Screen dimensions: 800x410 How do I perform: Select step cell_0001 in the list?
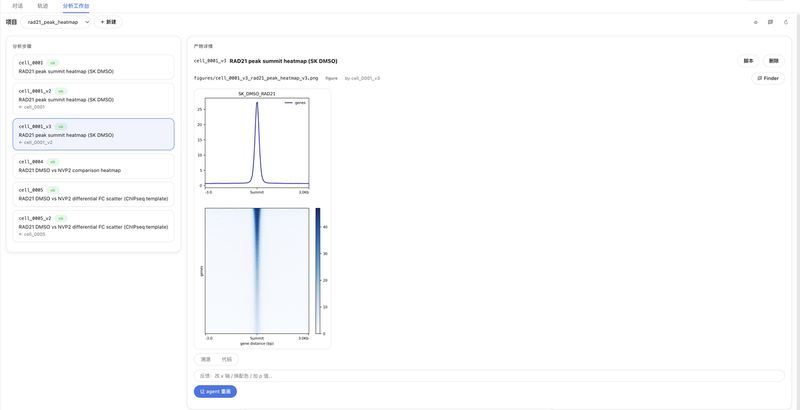(93, 67)
